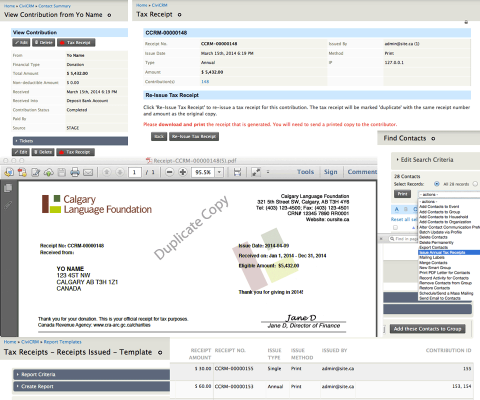Click the Back button on Tax Receipt page
480x400 pixels.
pyautogui.click(x=159, y=136)
